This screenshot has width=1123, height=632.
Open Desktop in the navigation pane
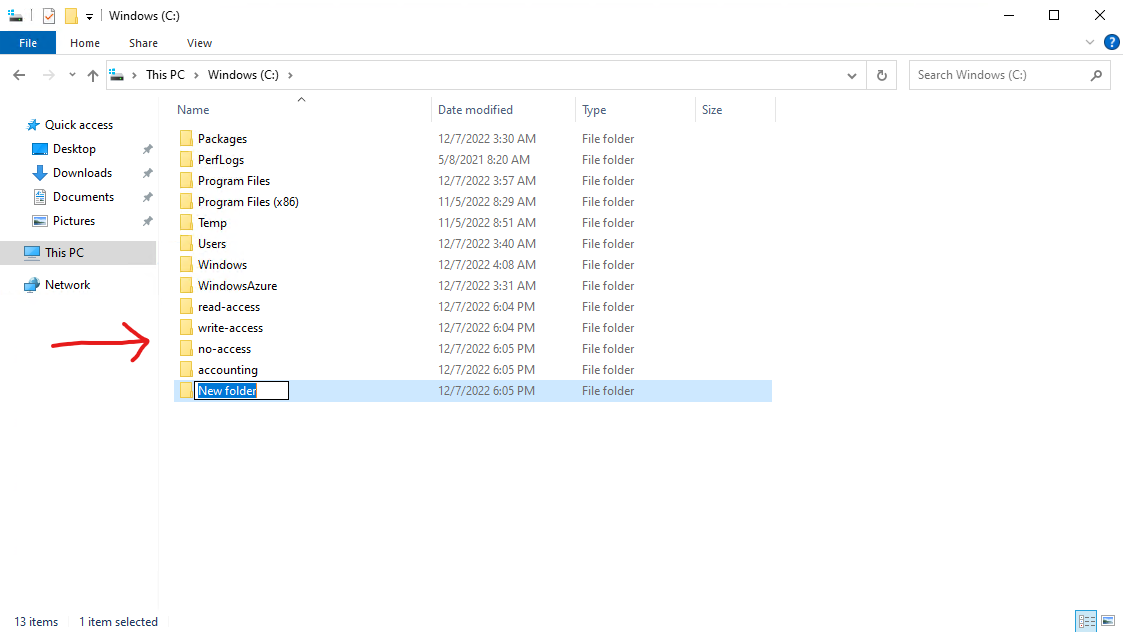[74, 149]
